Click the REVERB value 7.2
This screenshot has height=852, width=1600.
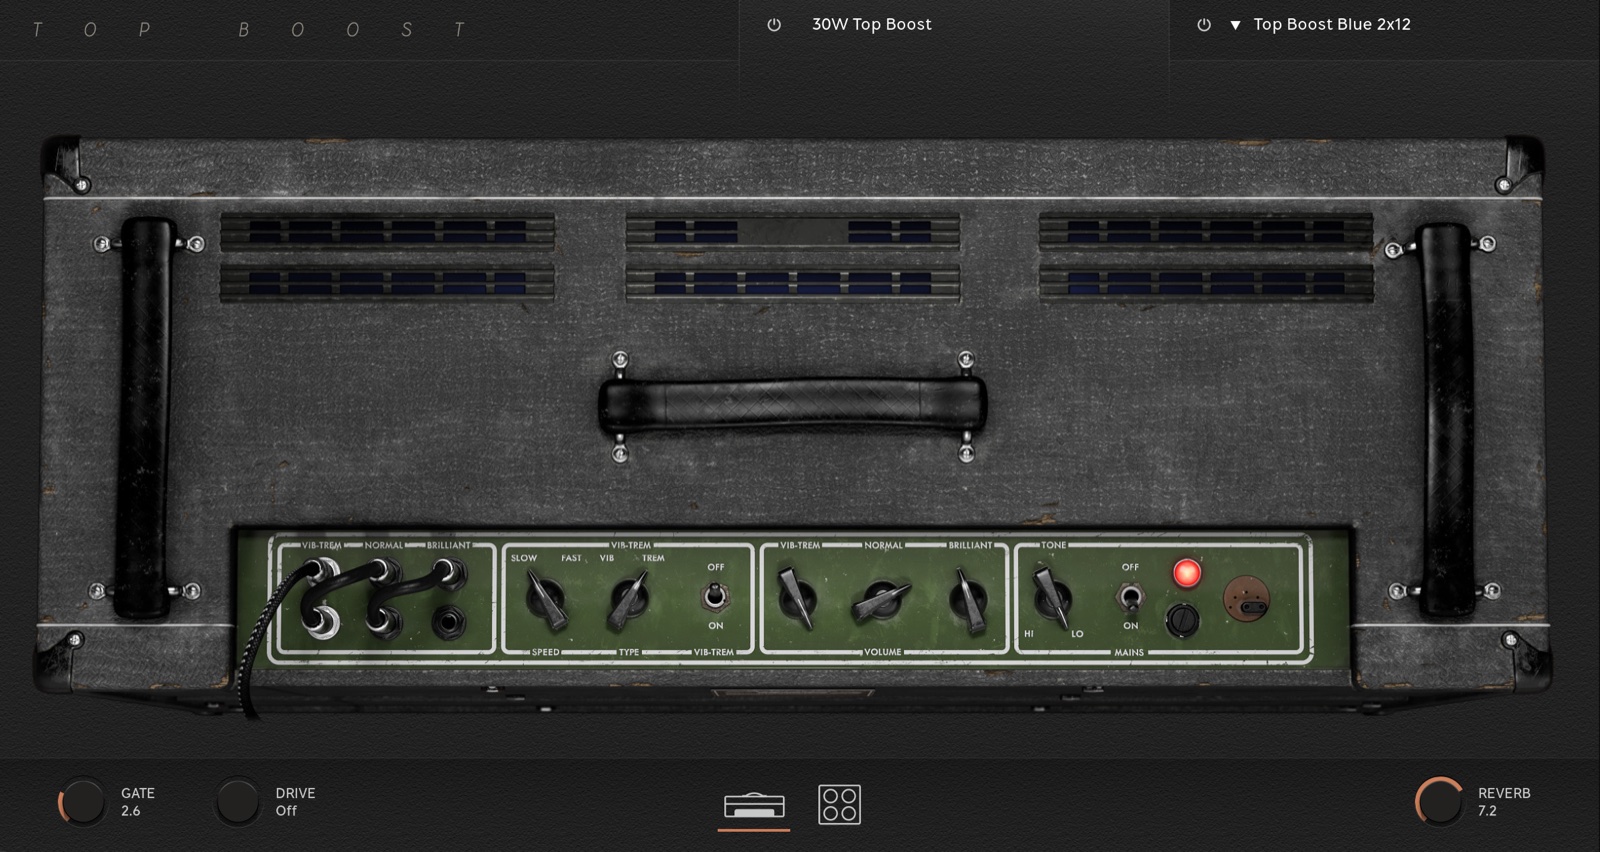pyautogui.click(x=1487, y=811)
